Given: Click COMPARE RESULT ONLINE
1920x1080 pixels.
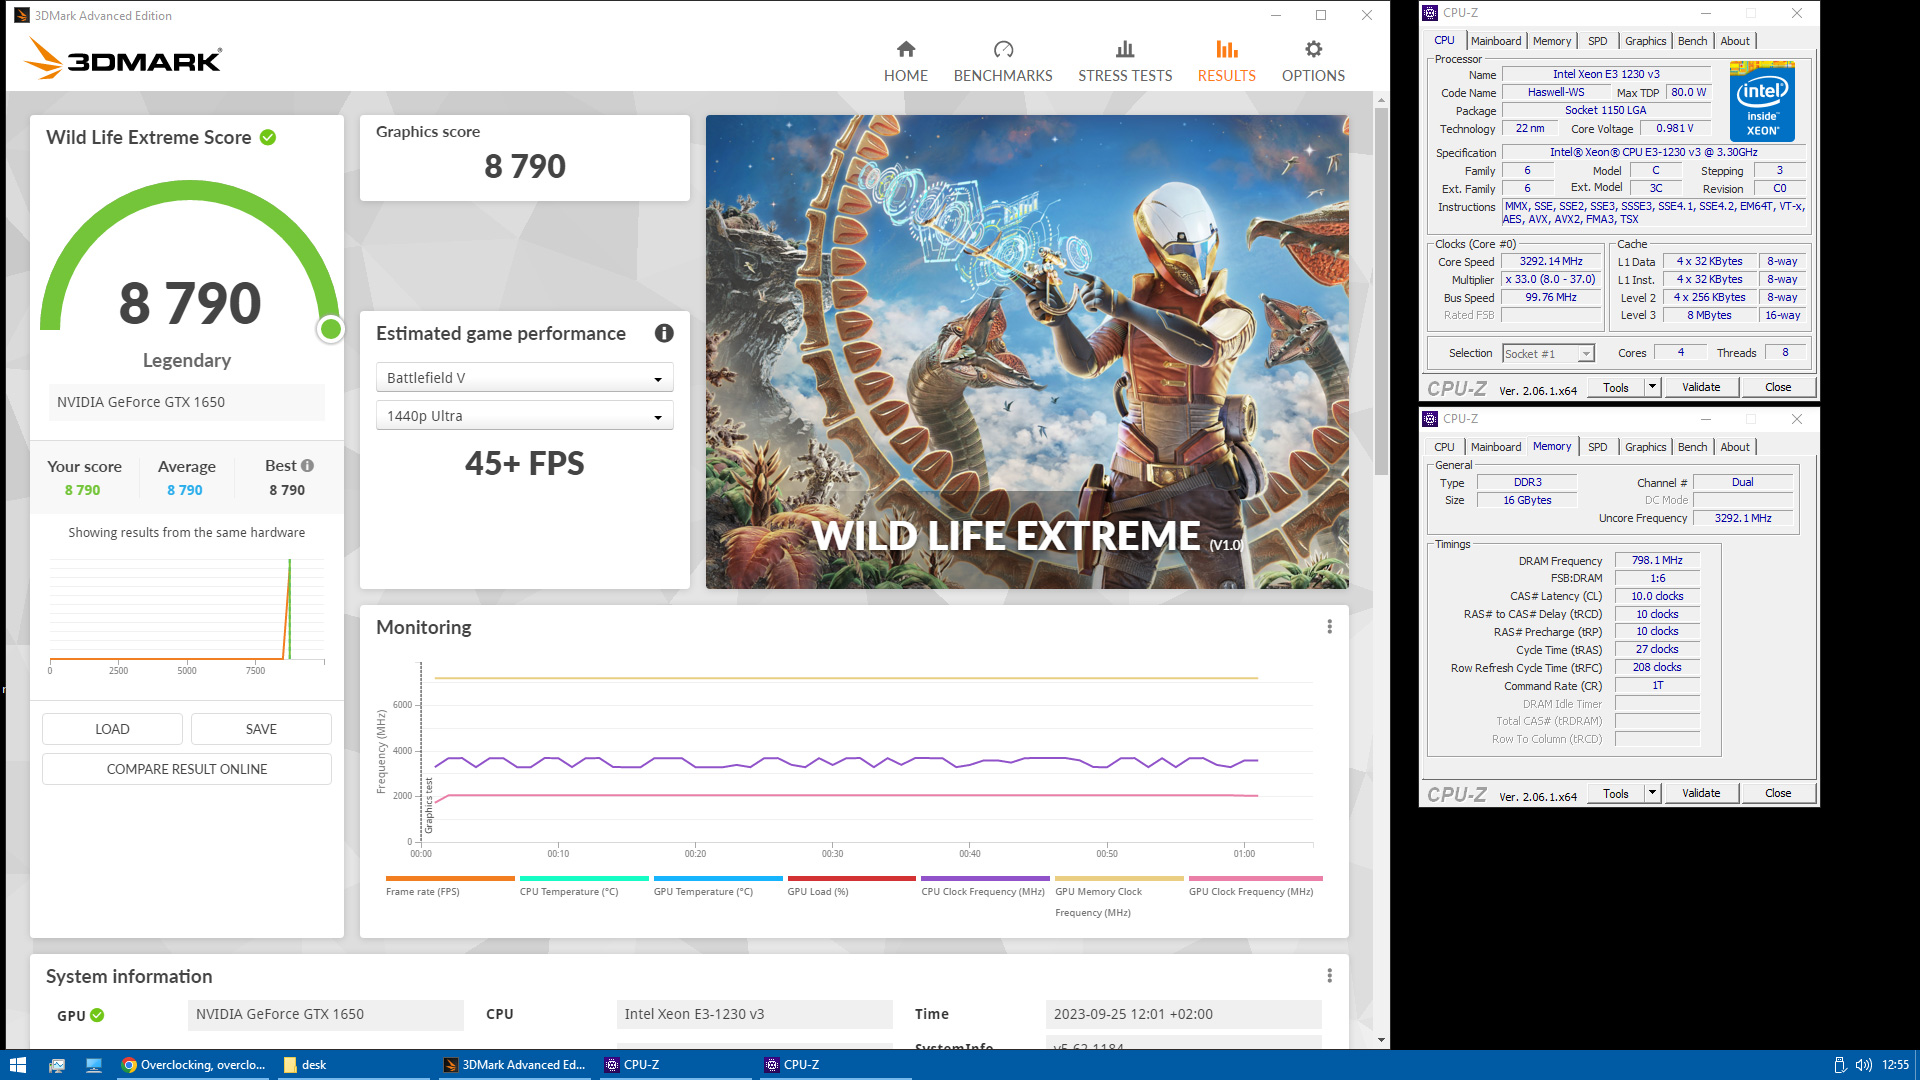Looking at the screenshot, I should (x=187, y=769).
